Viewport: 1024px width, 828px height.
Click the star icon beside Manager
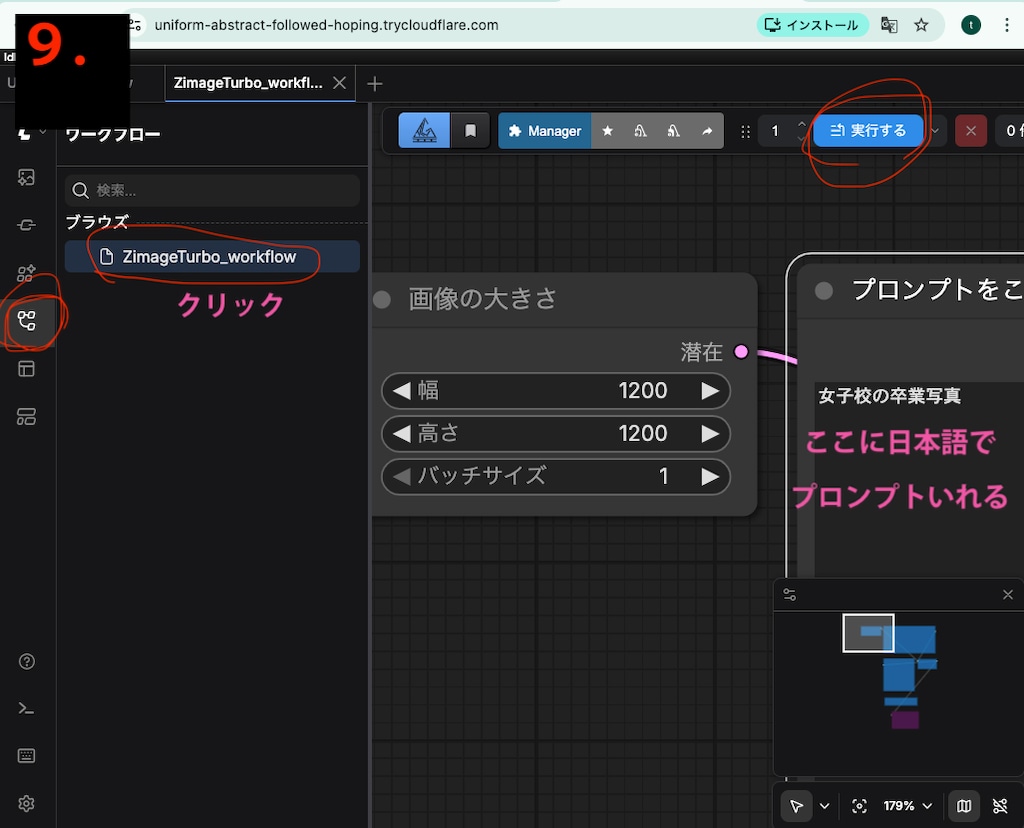[607, 130]
